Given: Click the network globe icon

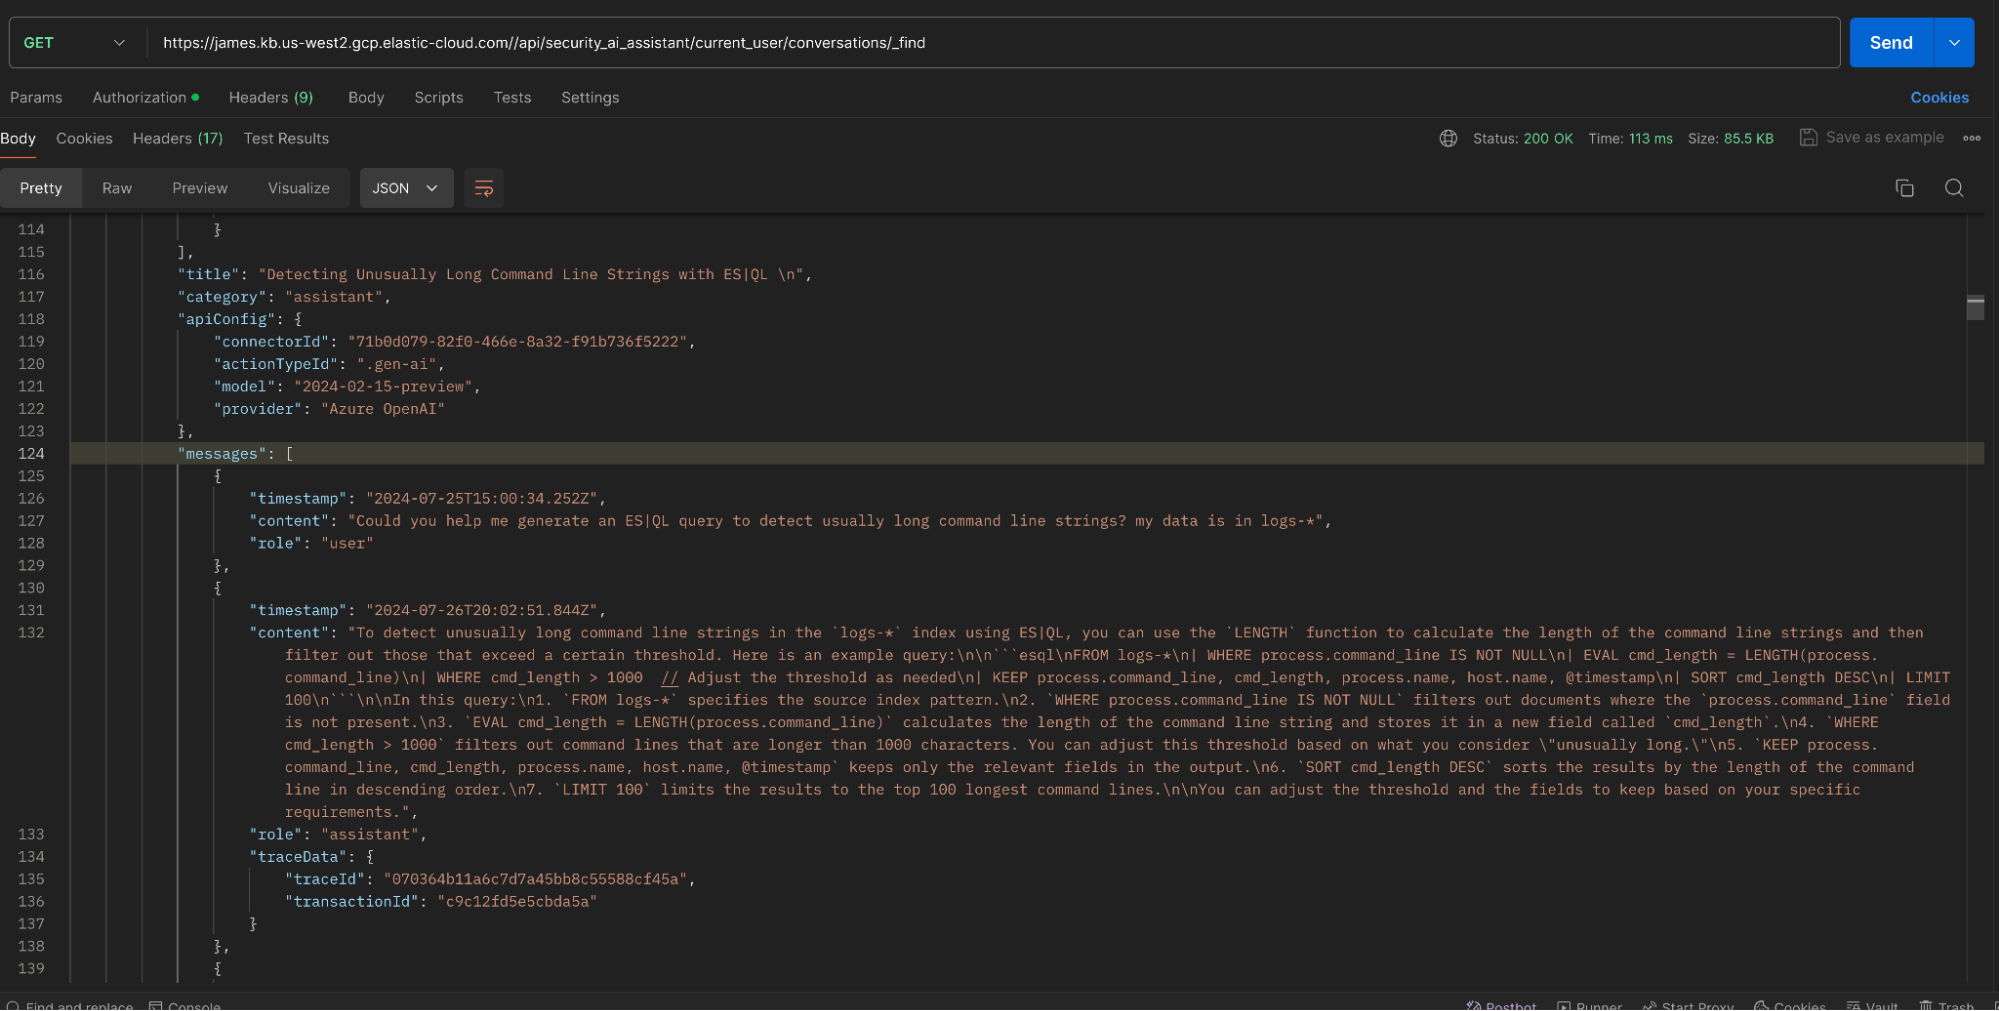Looking at the screenshot, I should (x=1448, y=138).
